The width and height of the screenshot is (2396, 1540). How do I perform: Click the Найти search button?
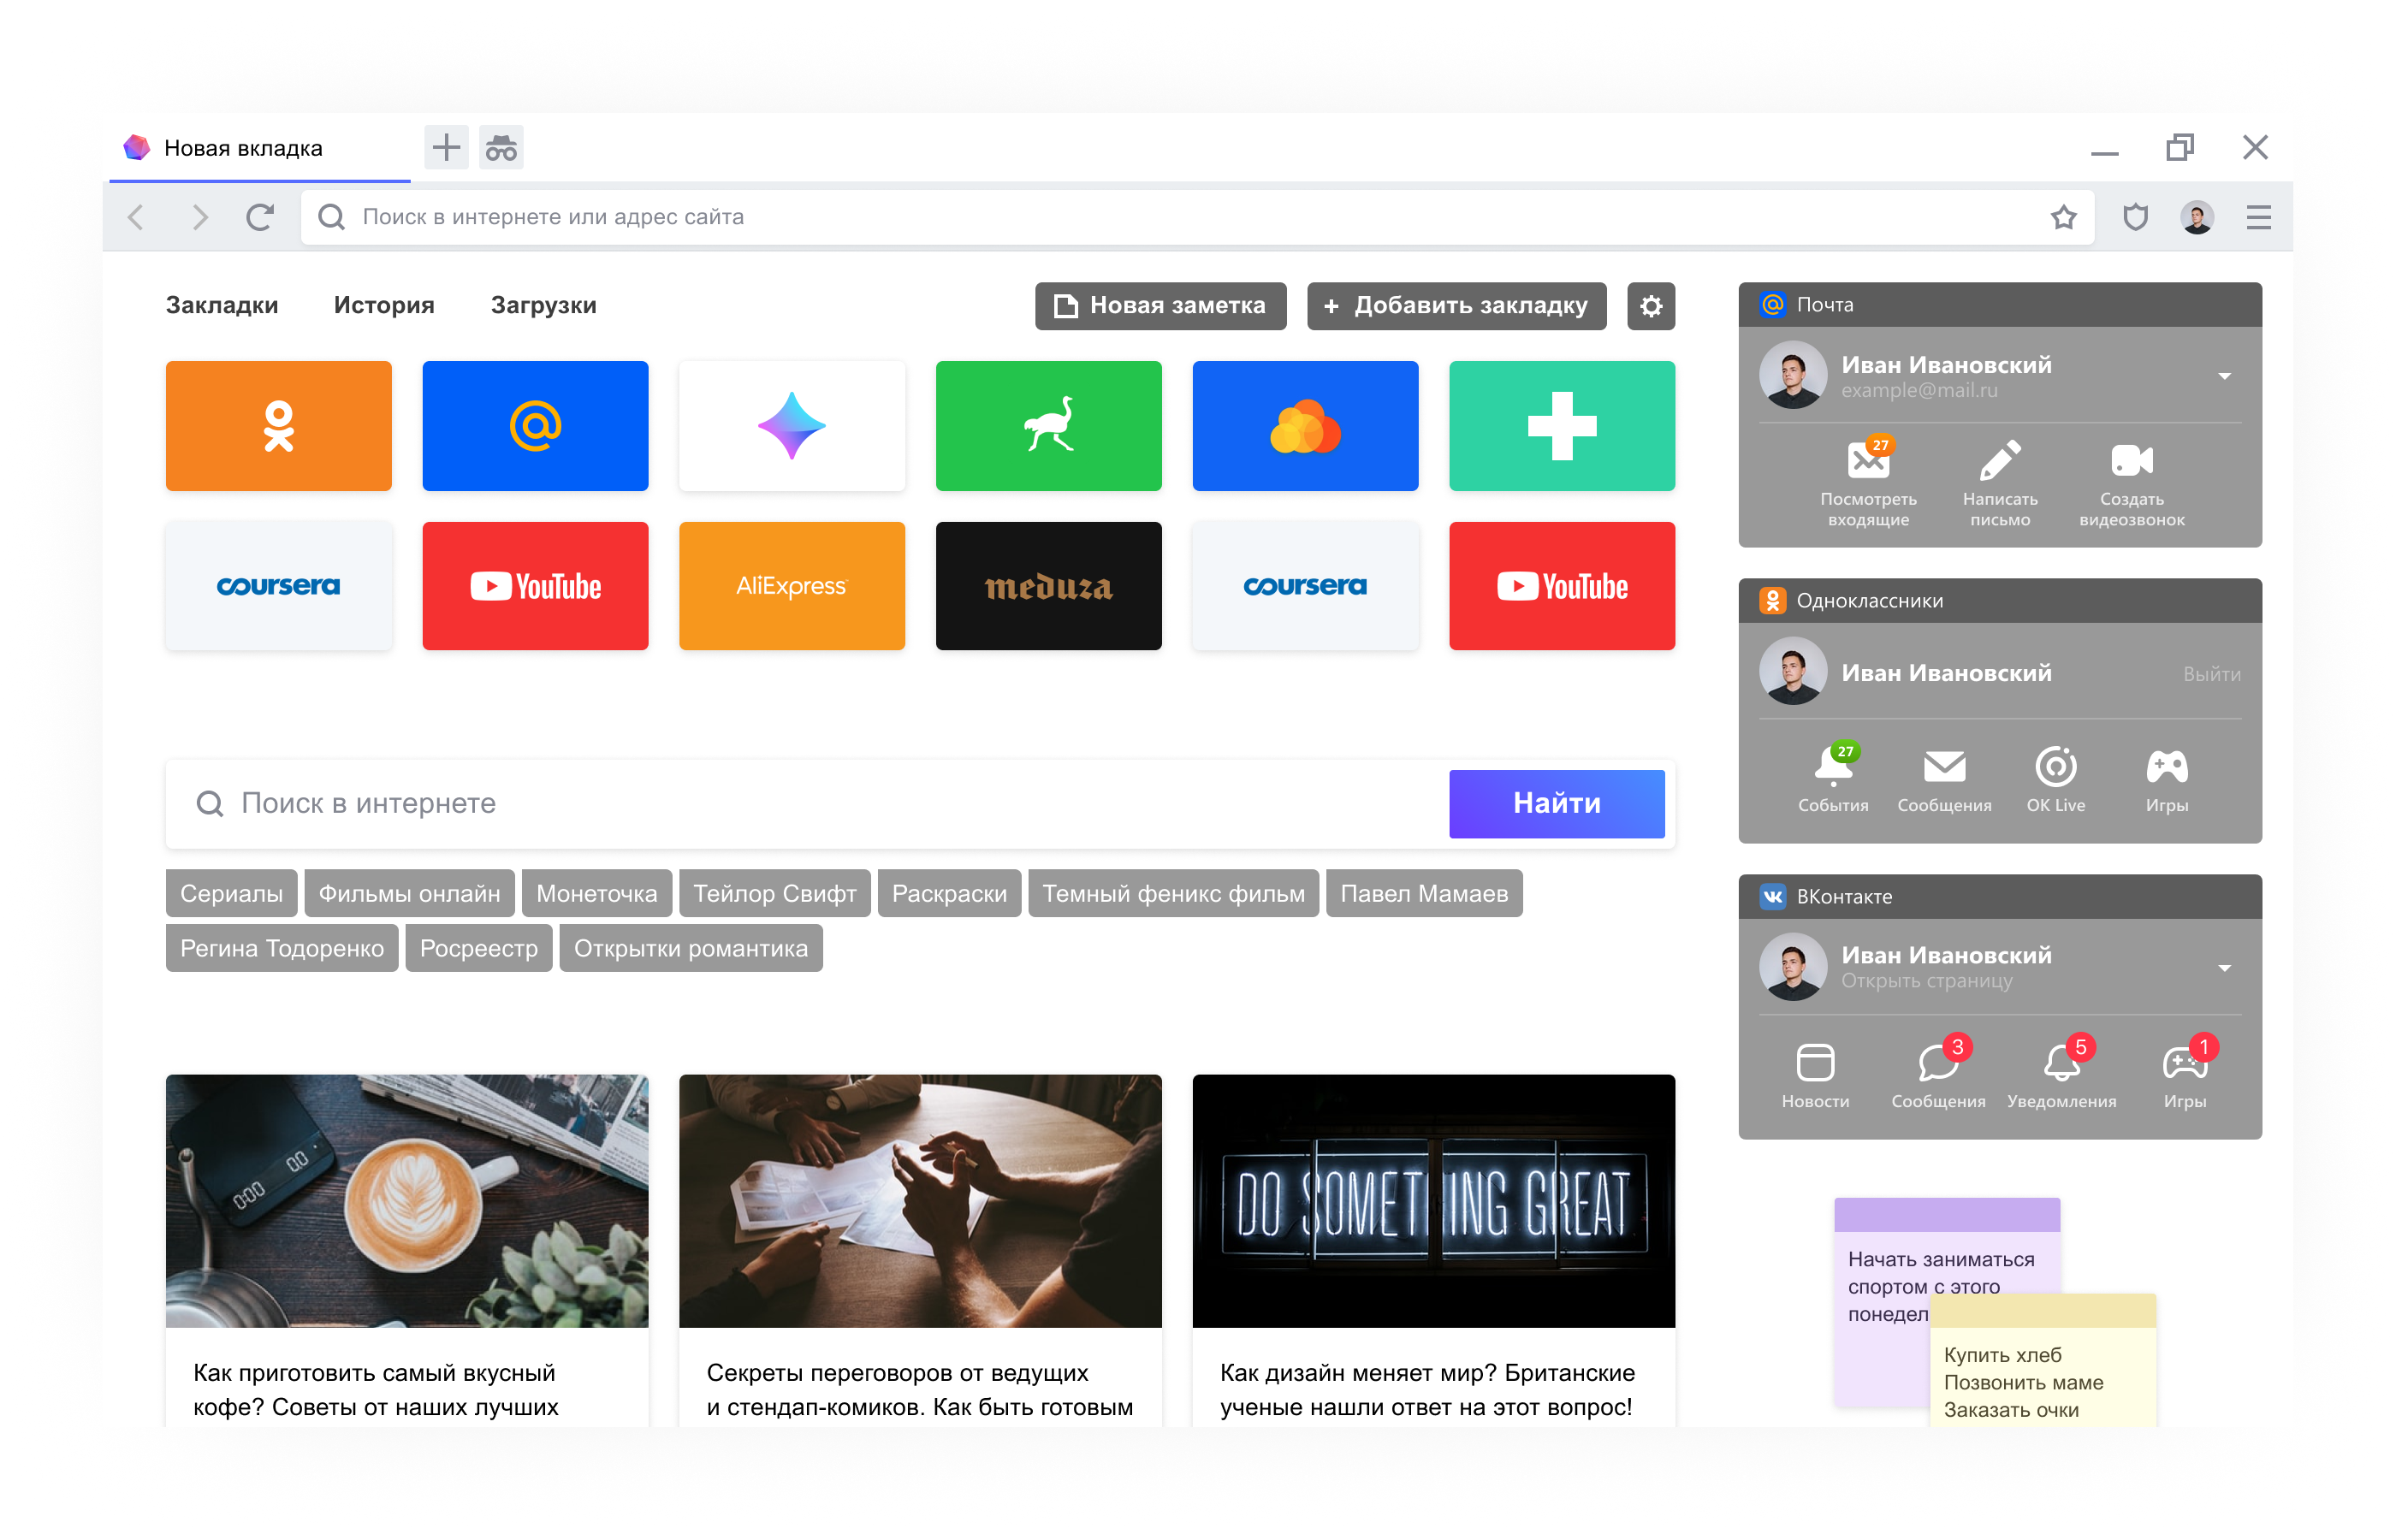point(1556,803)
